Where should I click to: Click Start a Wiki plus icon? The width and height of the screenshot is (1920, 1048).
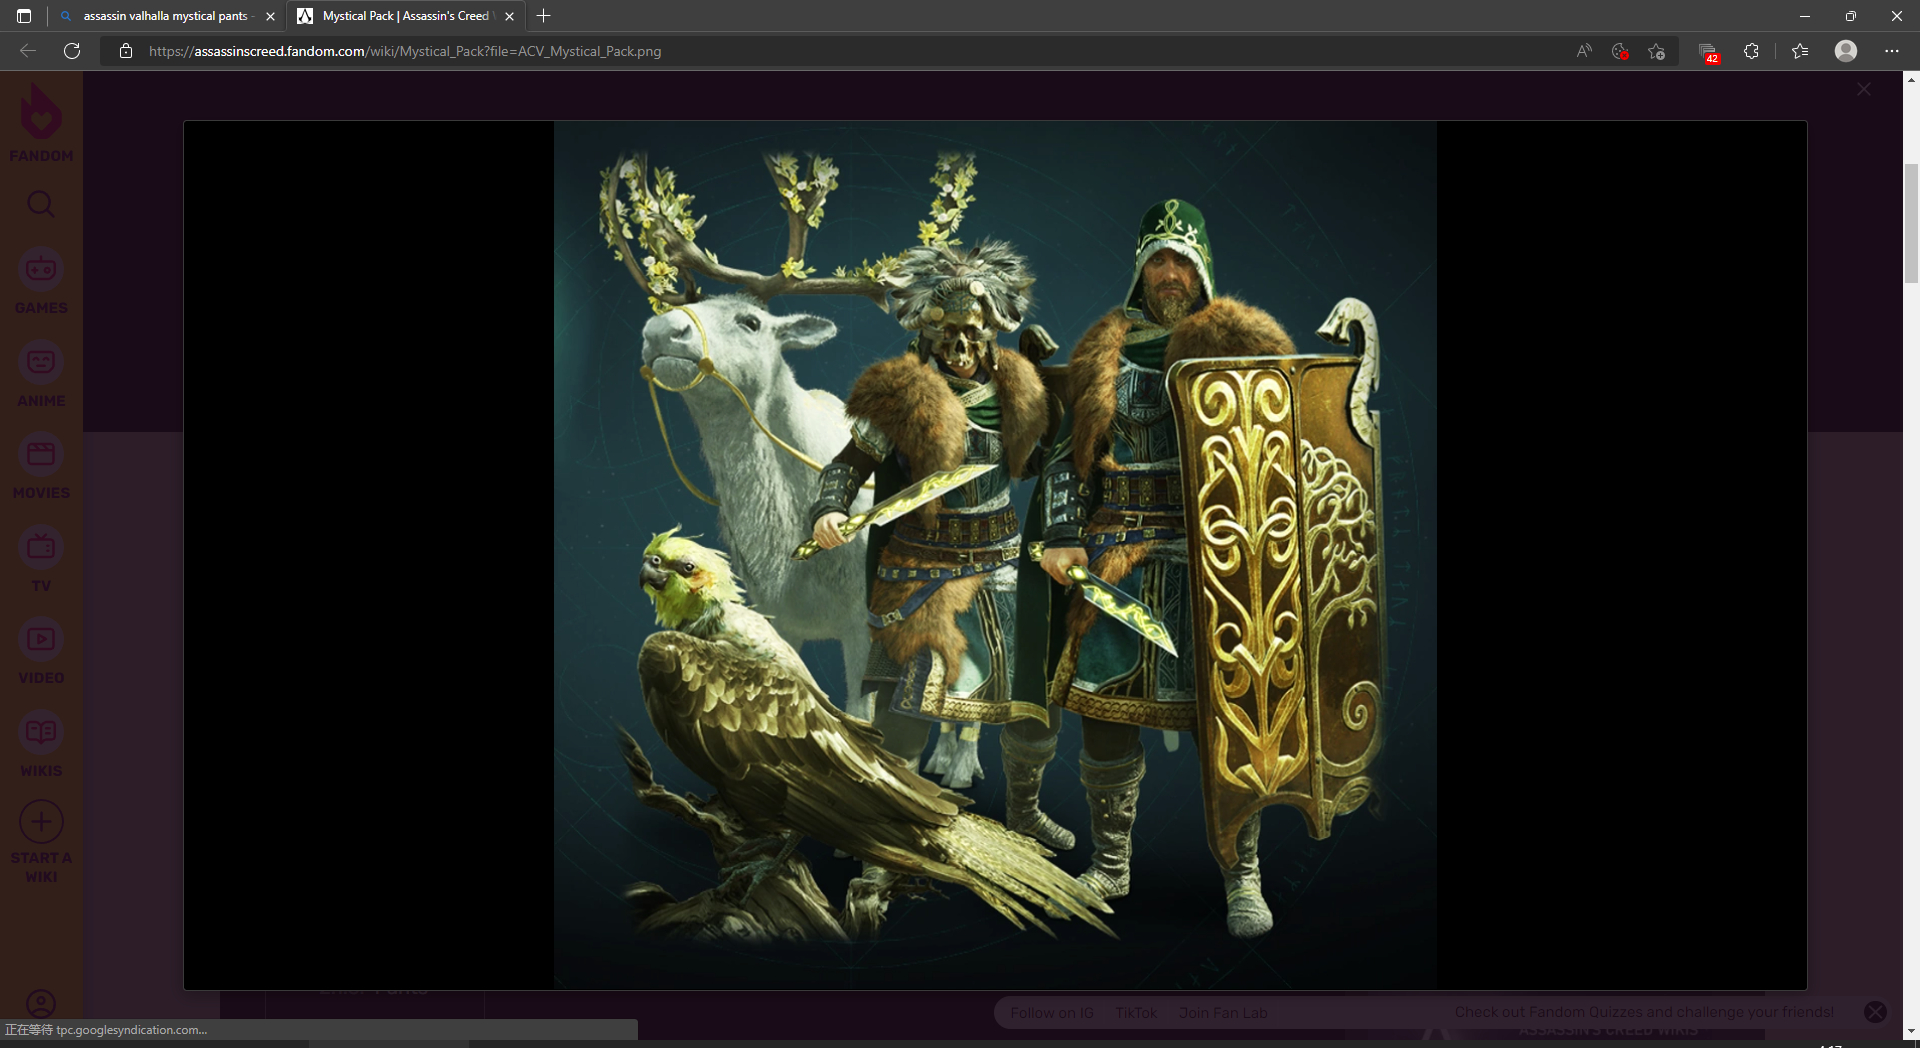[41, 822]
